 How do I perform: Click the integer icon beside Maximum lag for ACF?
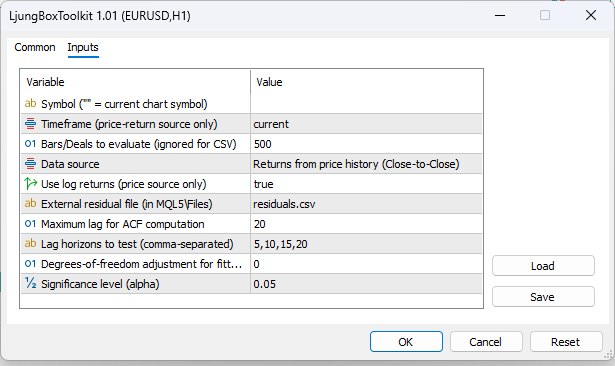coord(30,224)
